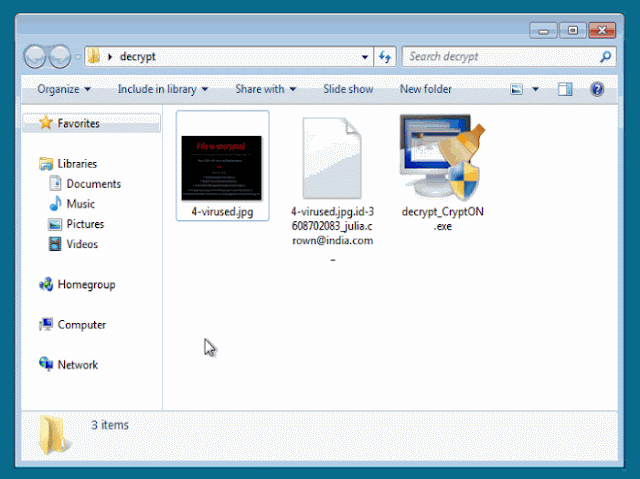The width and height of the screenshot is (640, 479).
Task: Click the Videos film icon
Action: 55,244
